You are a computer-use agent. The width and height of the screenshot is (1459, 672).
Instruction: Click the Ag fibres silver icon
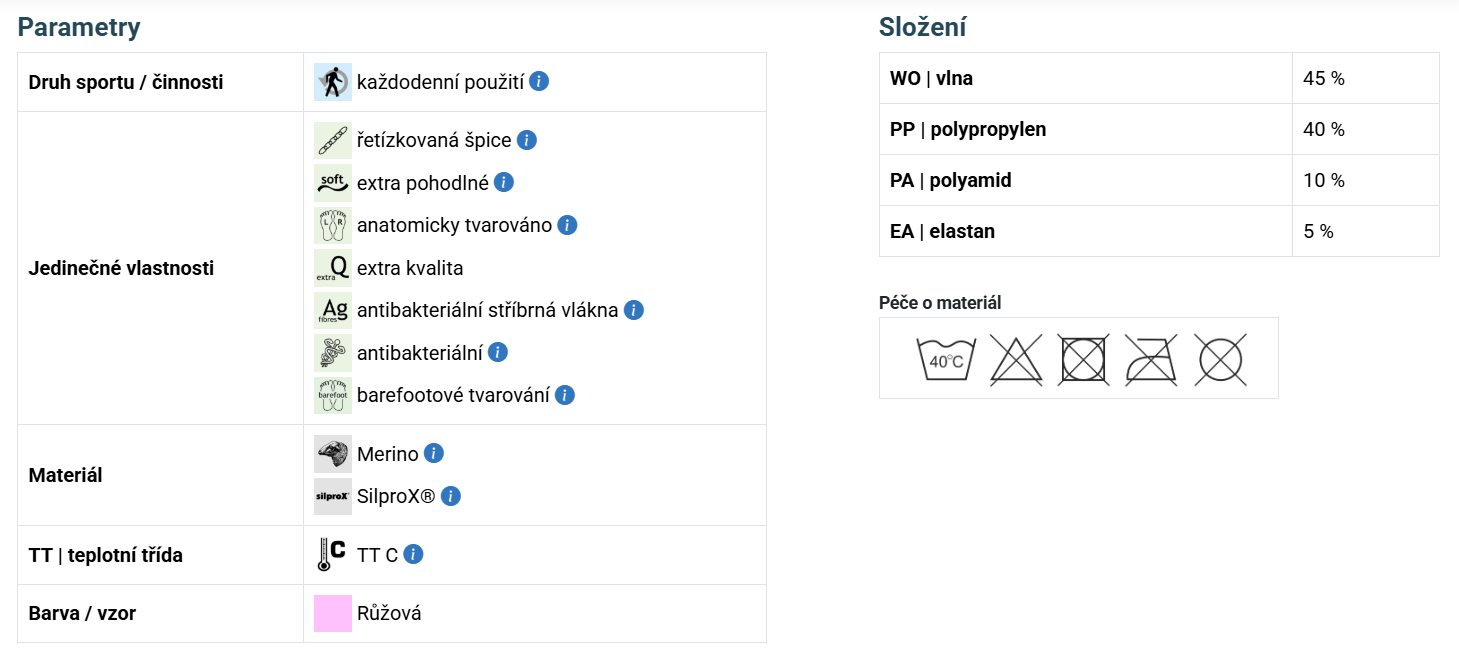333,310
